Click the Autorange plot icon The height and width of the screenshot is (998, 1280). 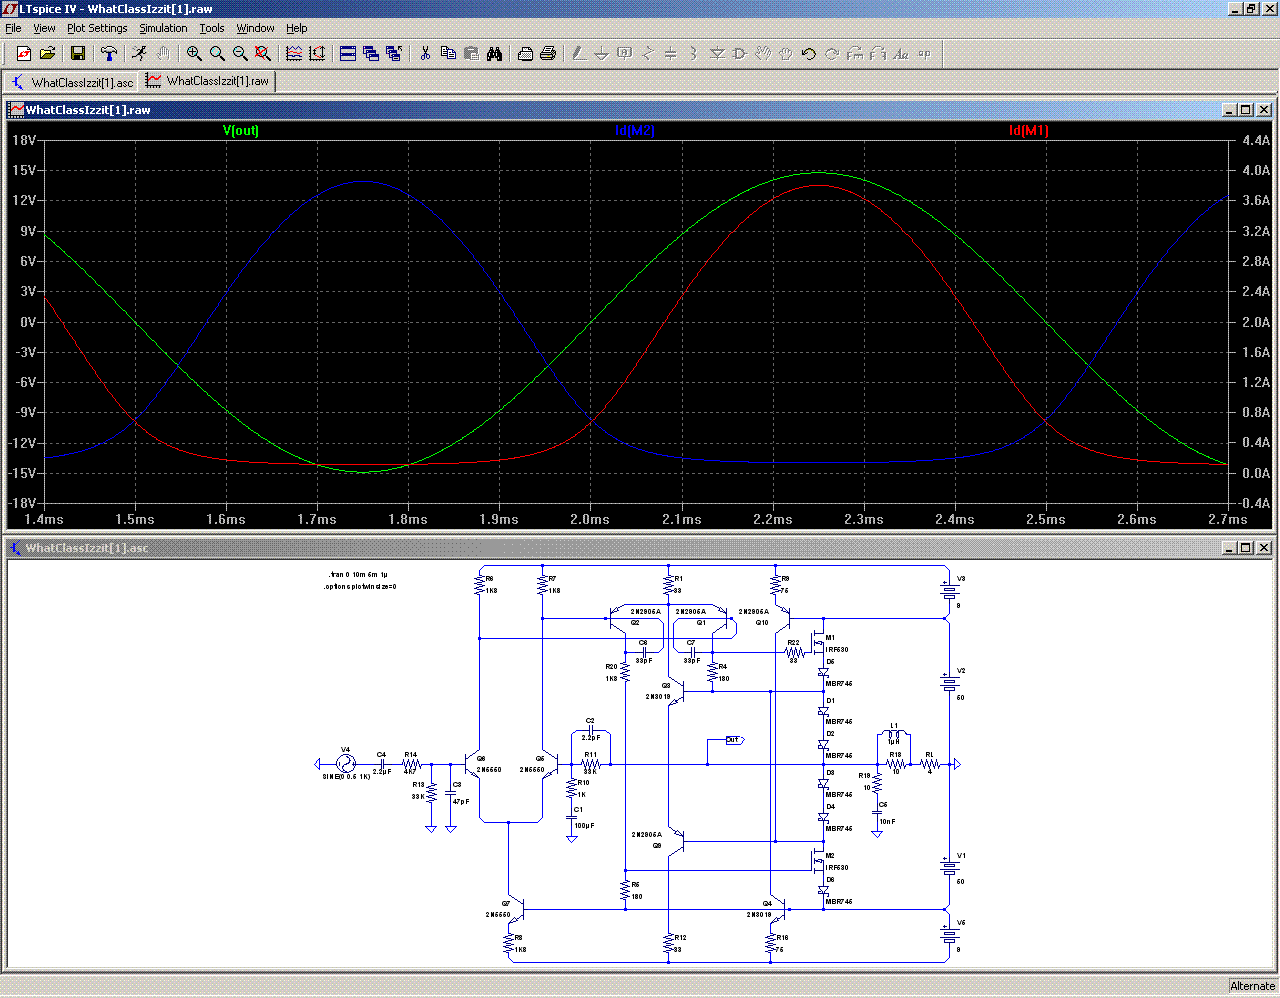317,54
